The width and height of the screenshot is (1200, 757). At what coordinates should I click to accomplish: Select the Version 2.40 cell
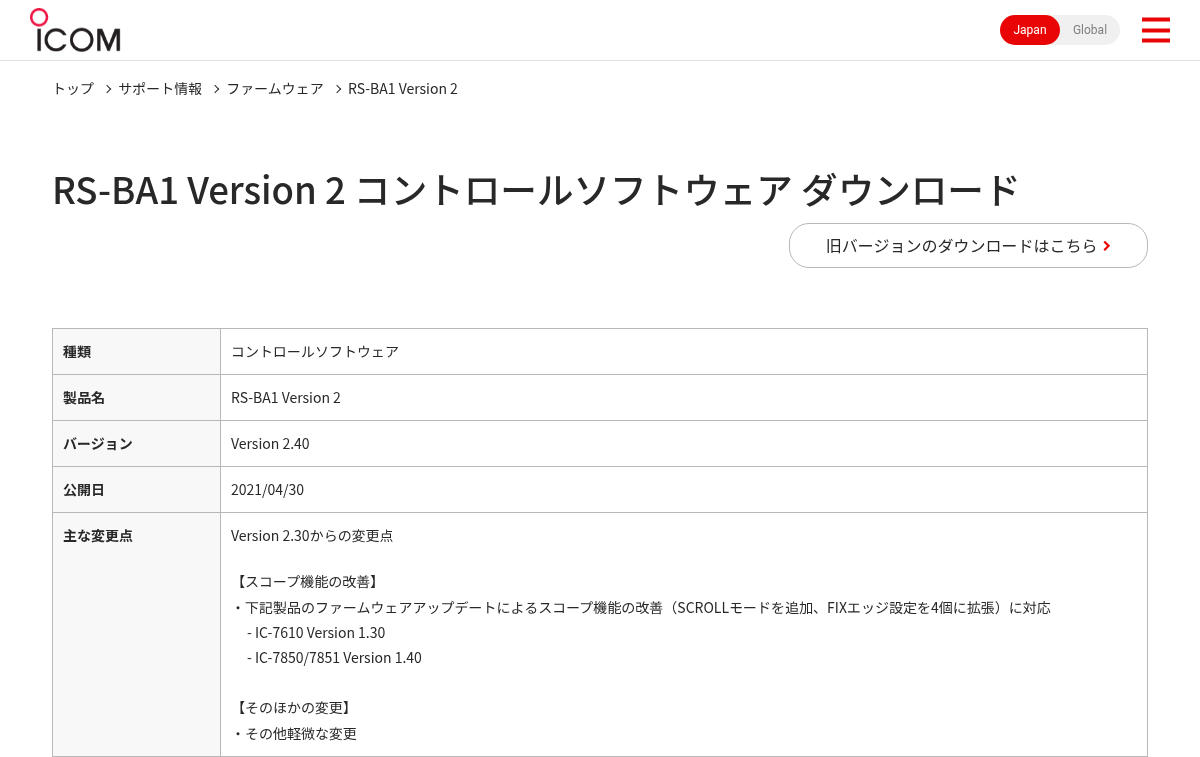click(x=683, y=444)
